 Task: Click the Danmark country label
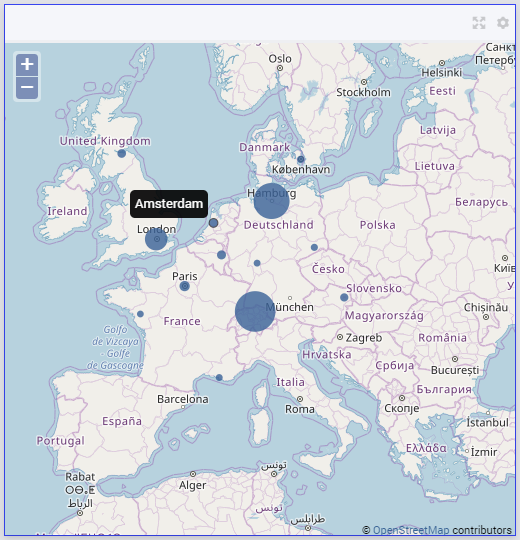pyautogui.click(x=264, y=147)
